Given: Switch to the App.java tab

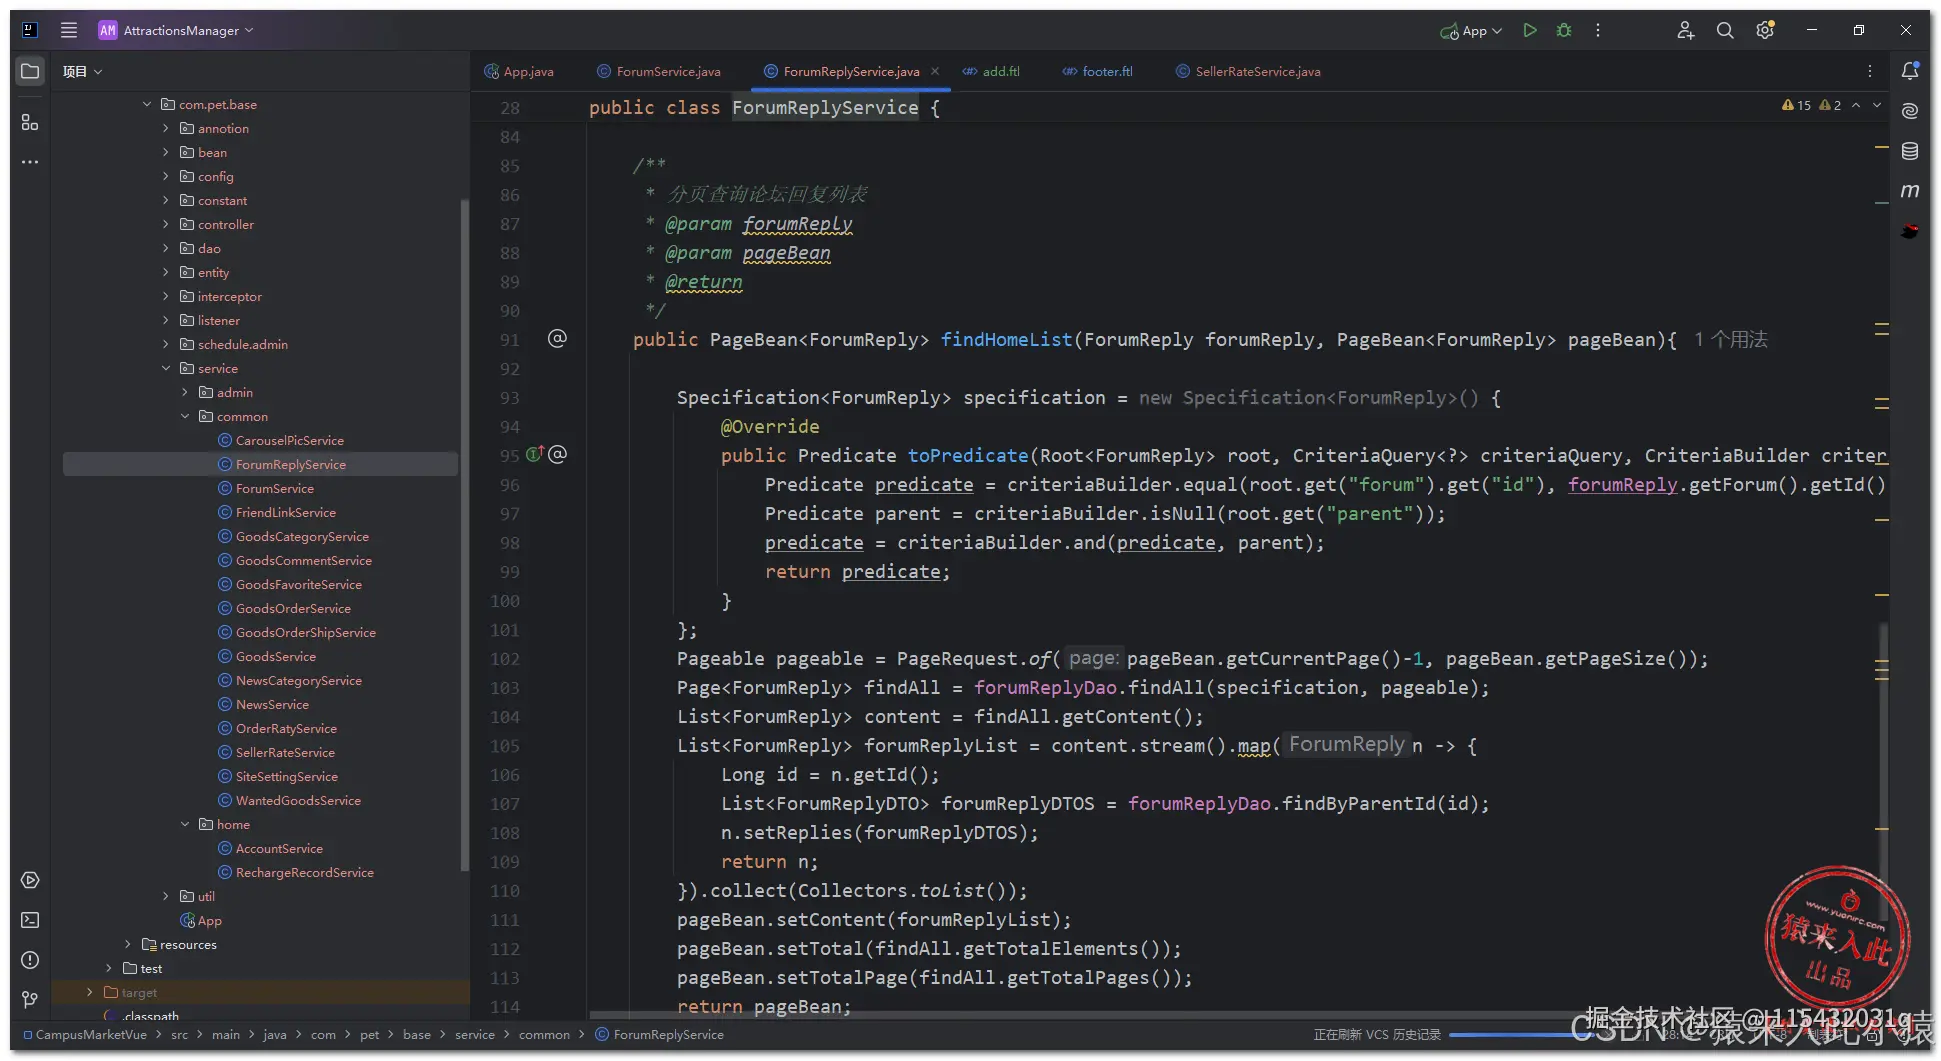Looking at the screenshot, I should [519, 71].
